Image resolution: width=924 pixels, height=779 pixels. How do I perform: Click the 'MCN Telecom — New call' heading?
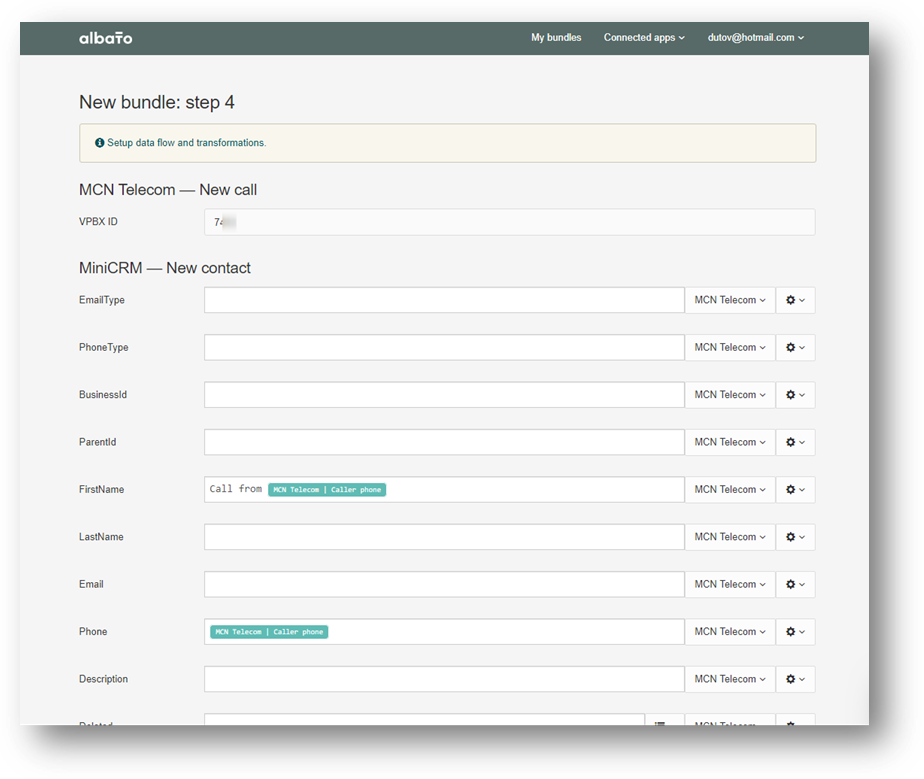tap(168, 190)
